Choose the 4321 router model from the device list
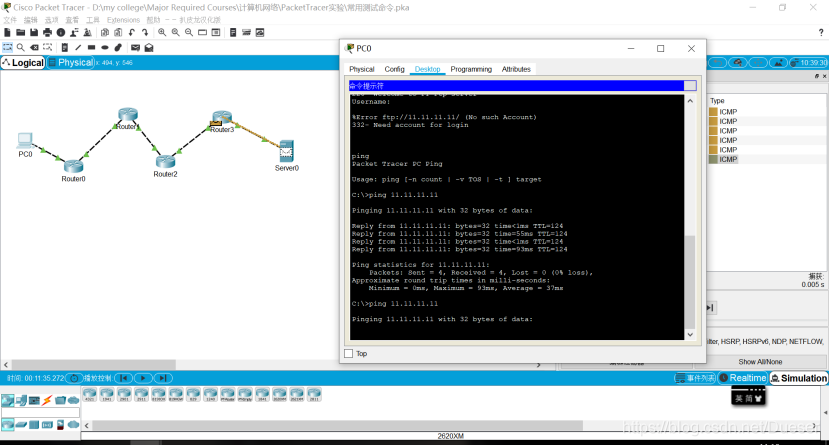Screen dimensions: 830x446 [89, 395]
